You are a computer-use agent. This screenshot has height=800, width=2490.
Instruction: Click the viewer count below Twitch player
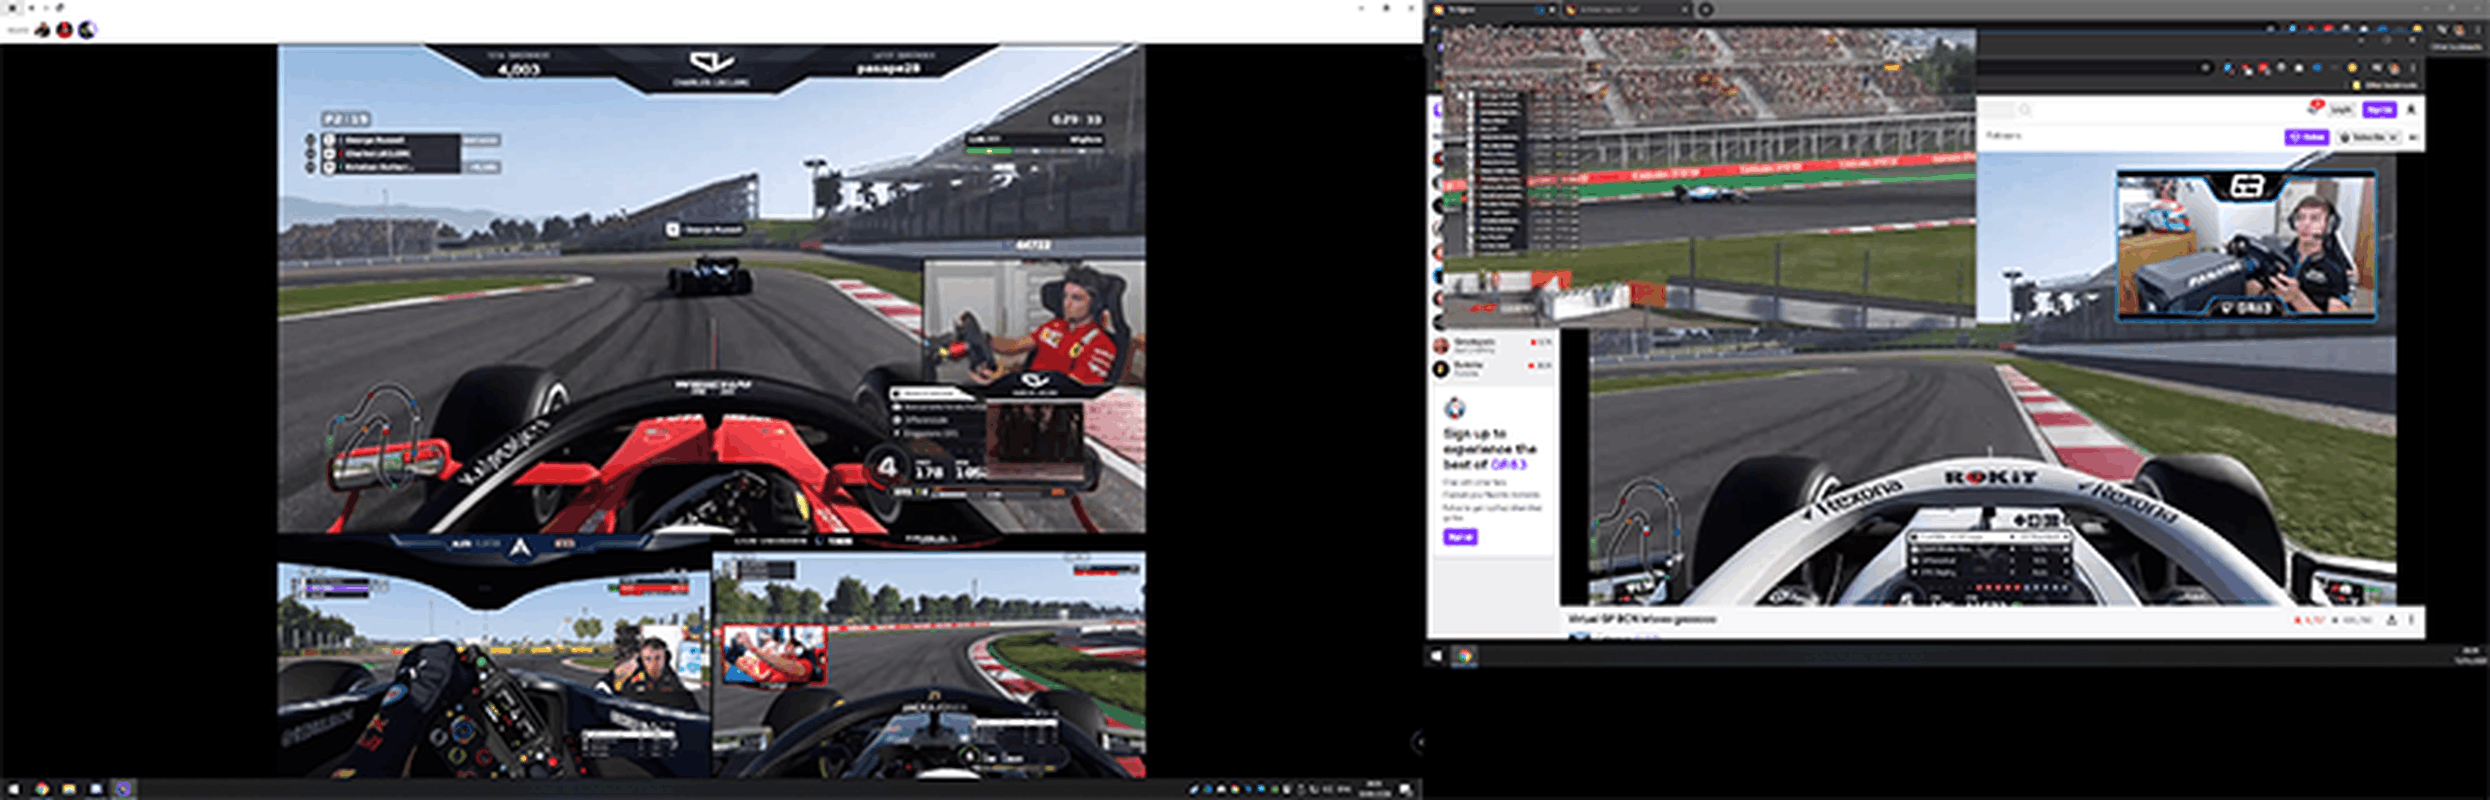[x=2308, y=620]
